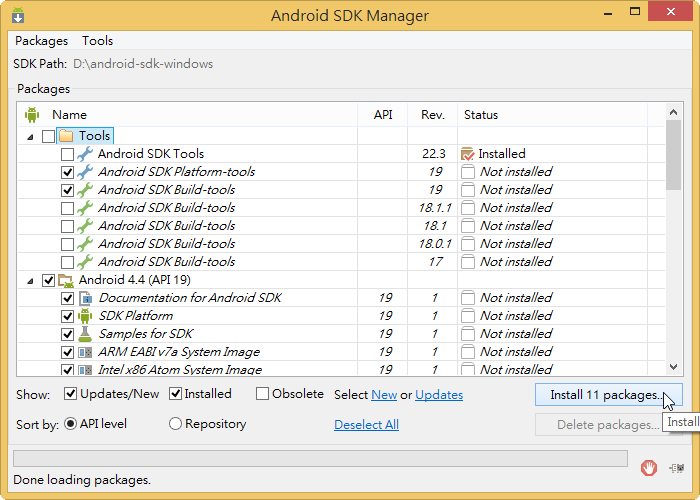Click the Install 11 packages button
Screen dimensions: 700x500
point(608,395)
